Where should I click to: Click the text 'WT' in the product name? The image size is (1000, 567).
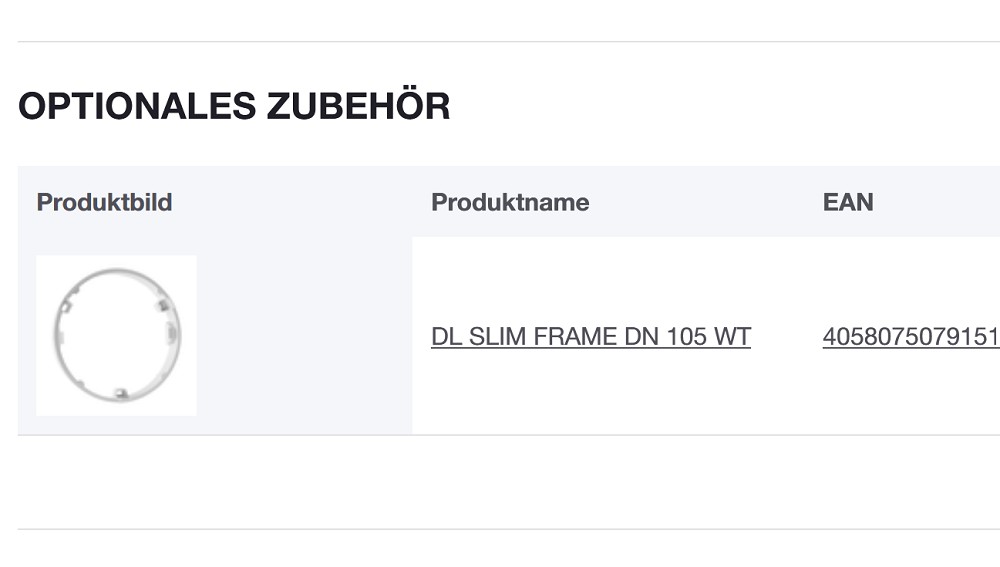coord(732,337)
